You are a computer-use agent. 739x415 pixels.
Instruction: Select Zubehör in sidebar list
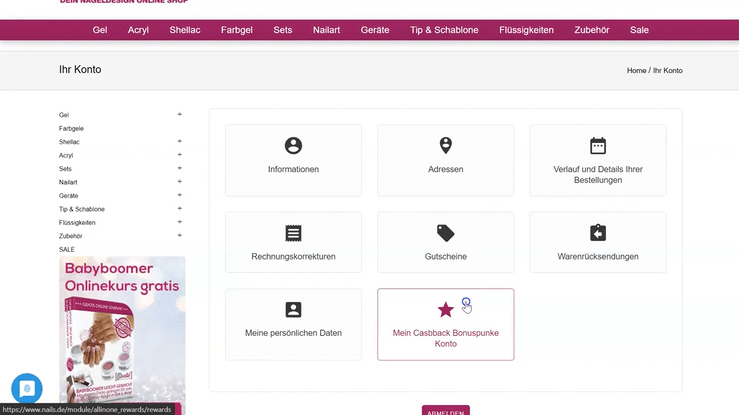(x=70, y=236)
